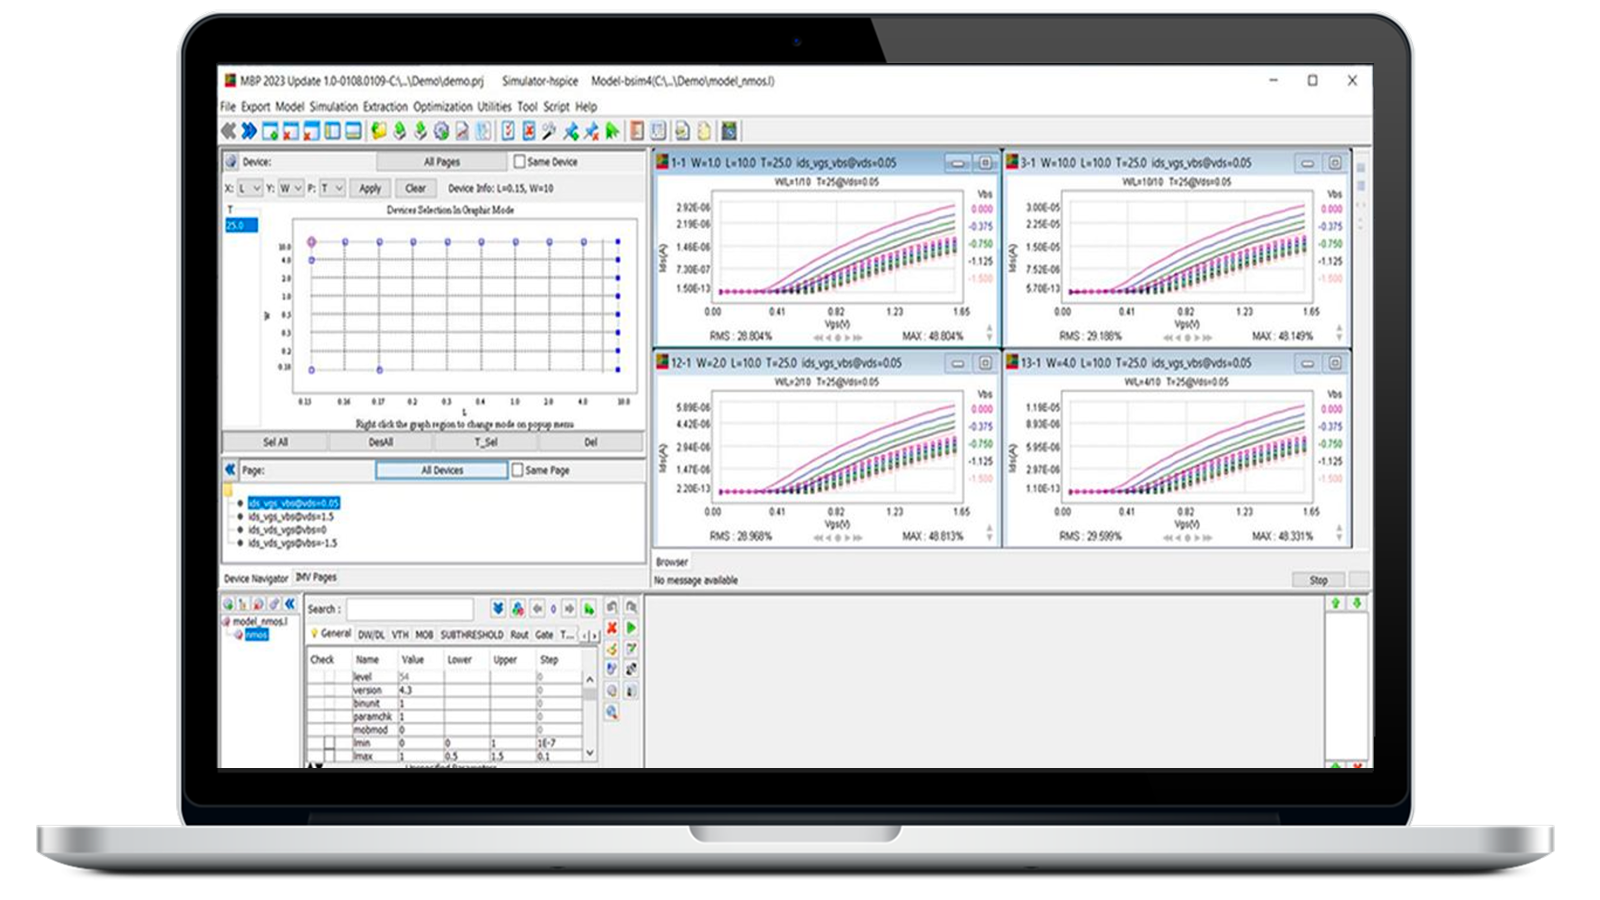Image resolution: width=1600 pixels, height=900 pixels.
Task: Click the blue double arrow above the model tree
Action: (x=290, y=604)
